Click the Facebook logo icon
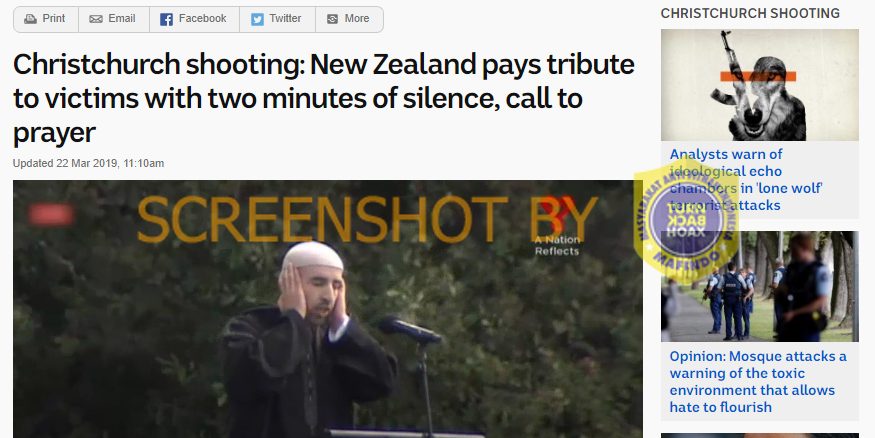Screen dimensions: 875x438 click(166, 20)
